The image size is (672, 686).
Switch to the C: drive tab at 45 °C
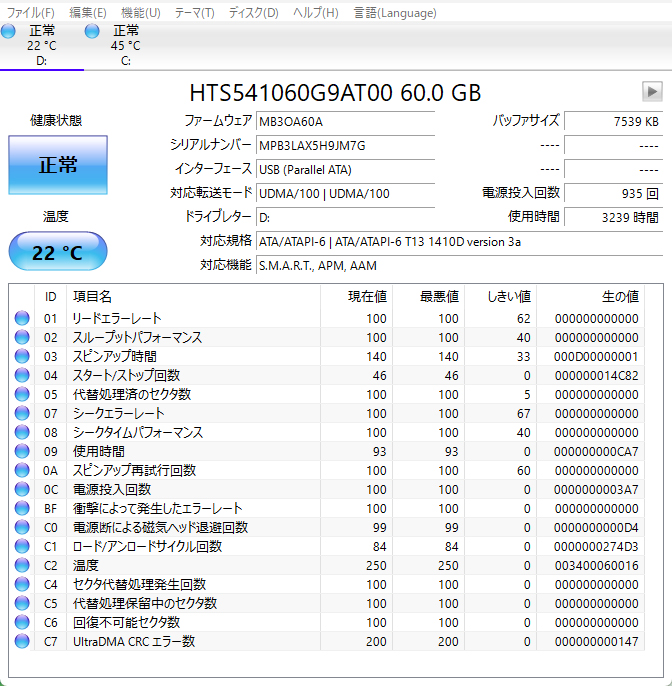click(x=126, y=45)
